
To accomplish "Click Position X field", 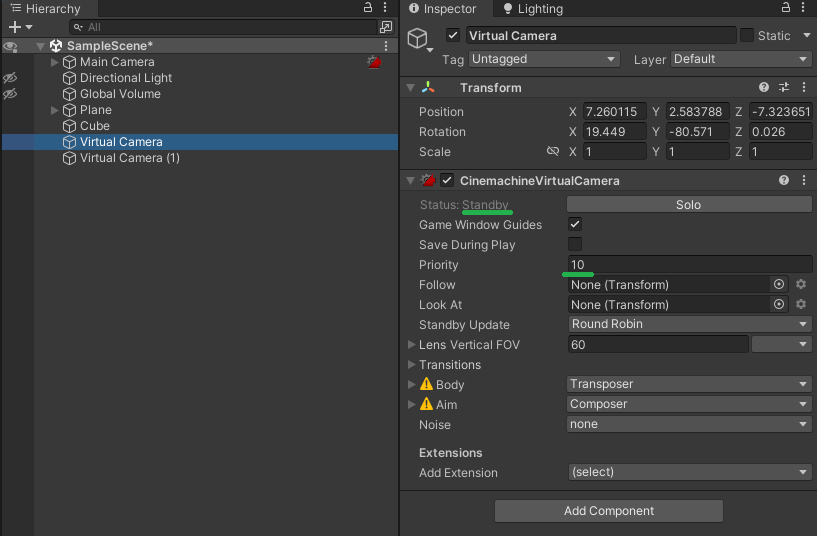I will click(x=614, y=111).
